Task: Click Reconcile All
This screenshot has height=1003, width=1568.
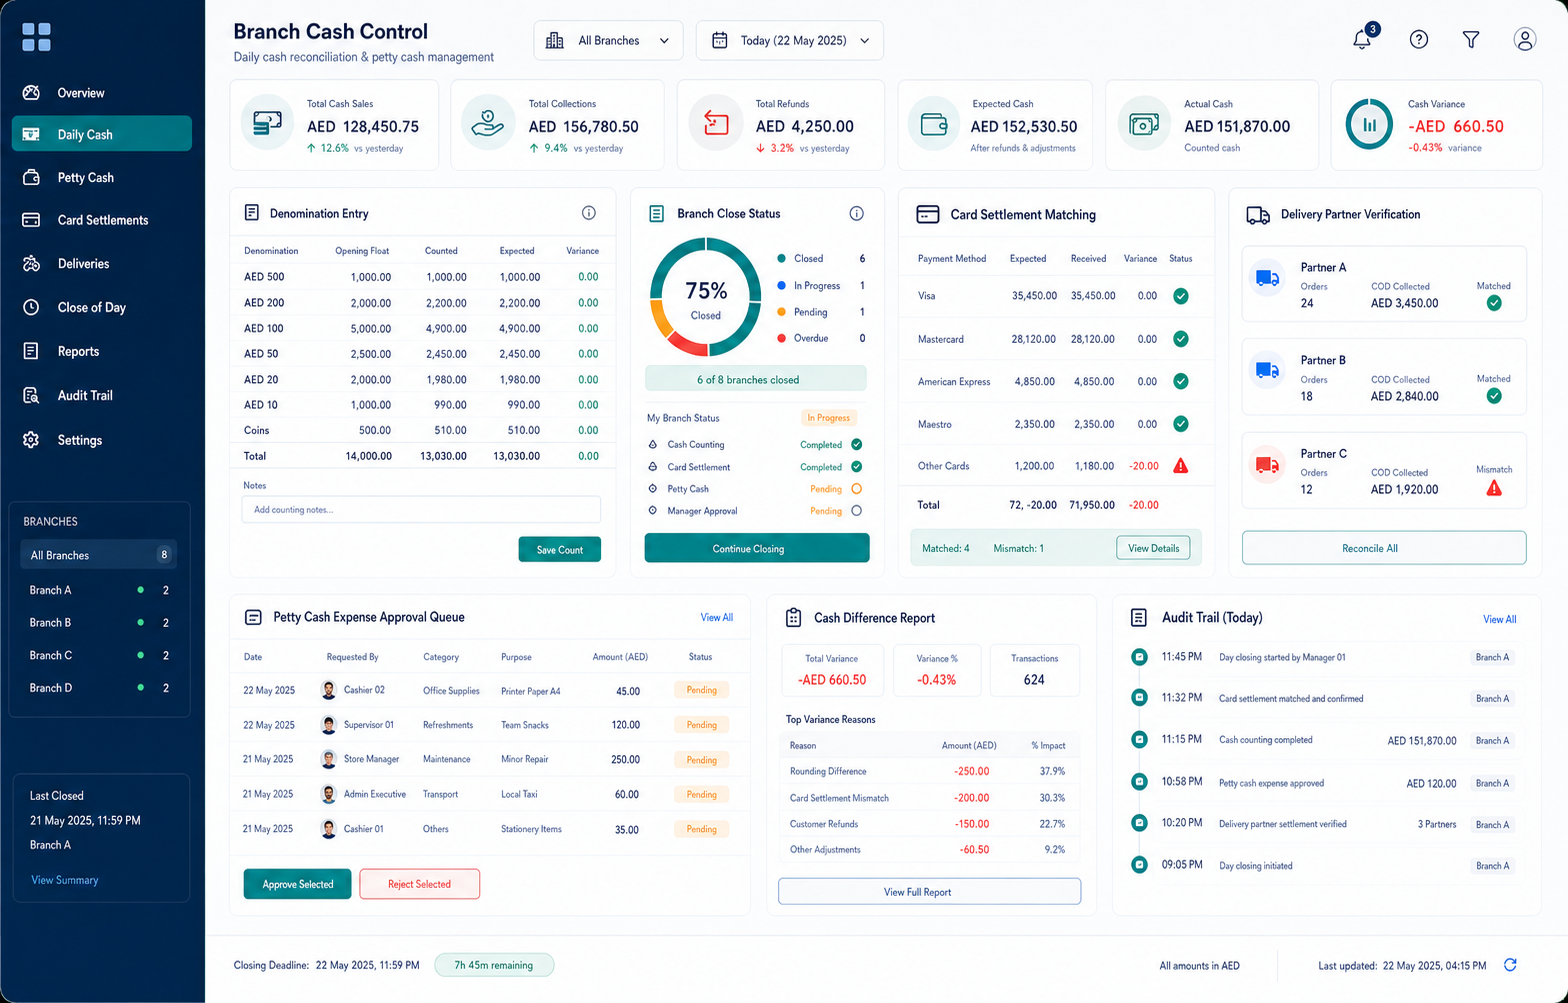Action: pyautogui.click(x=1384, y=548)
